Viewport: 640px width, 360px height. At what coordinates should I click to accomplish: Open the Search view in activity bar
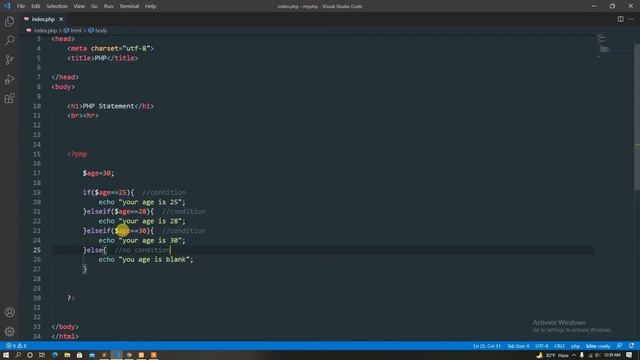(x=9, y=40)
